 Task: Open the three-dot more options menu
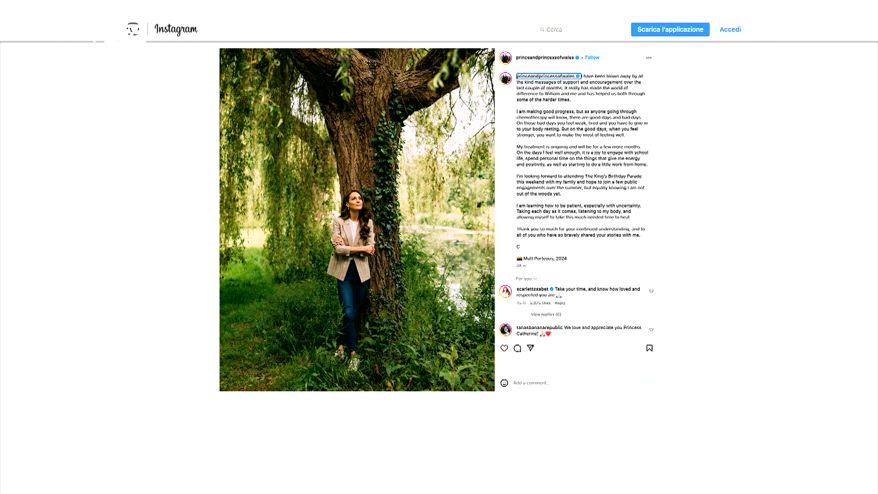tap(649, 58)
